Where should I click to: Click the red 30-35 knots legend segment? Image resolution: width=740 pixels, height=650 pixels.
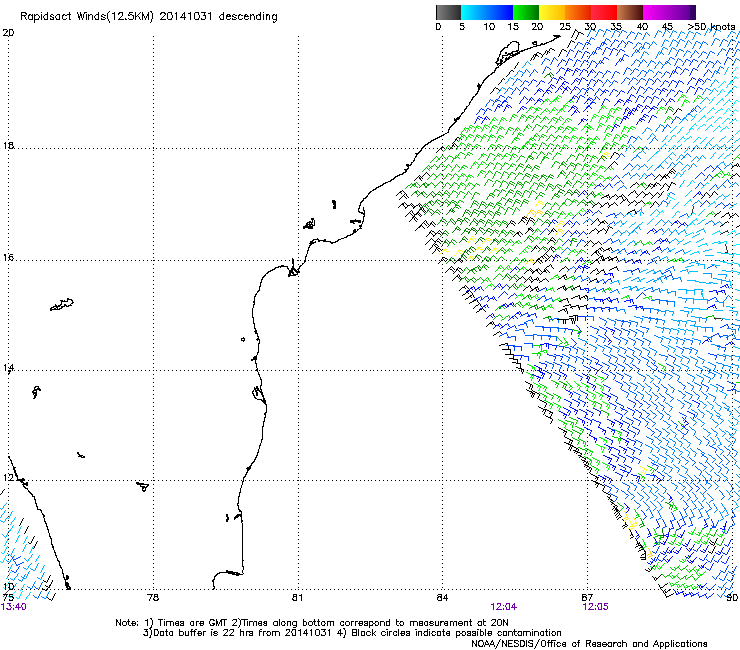pyautogui.click(x=604, y=12)
